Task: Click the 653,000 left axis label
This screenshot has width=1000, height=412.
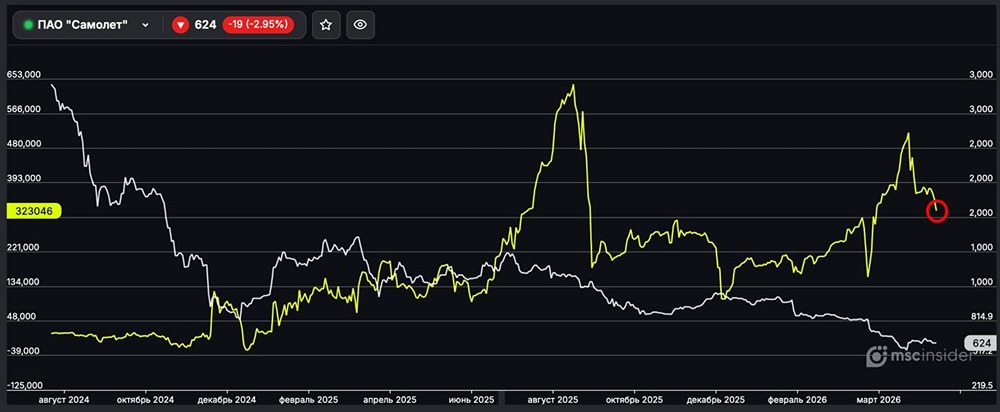Action: 24,75
